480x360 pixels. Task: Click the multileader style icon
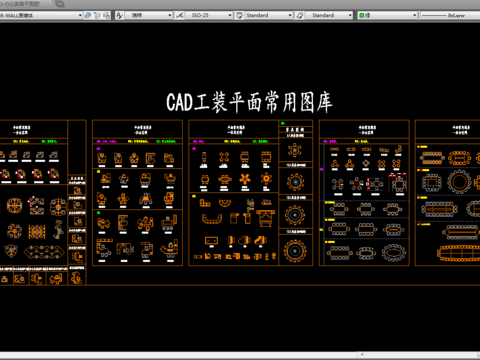point(300,15)
